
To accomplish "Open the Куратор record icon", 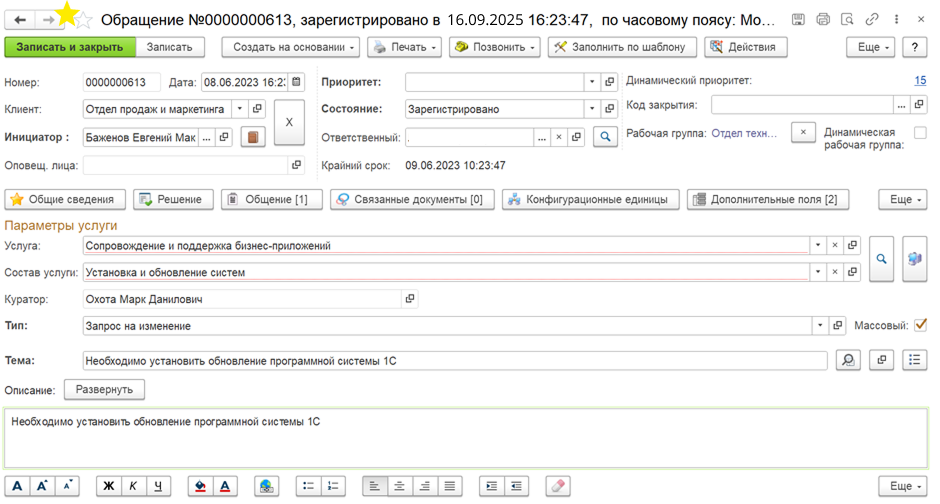I will (410, 298).
